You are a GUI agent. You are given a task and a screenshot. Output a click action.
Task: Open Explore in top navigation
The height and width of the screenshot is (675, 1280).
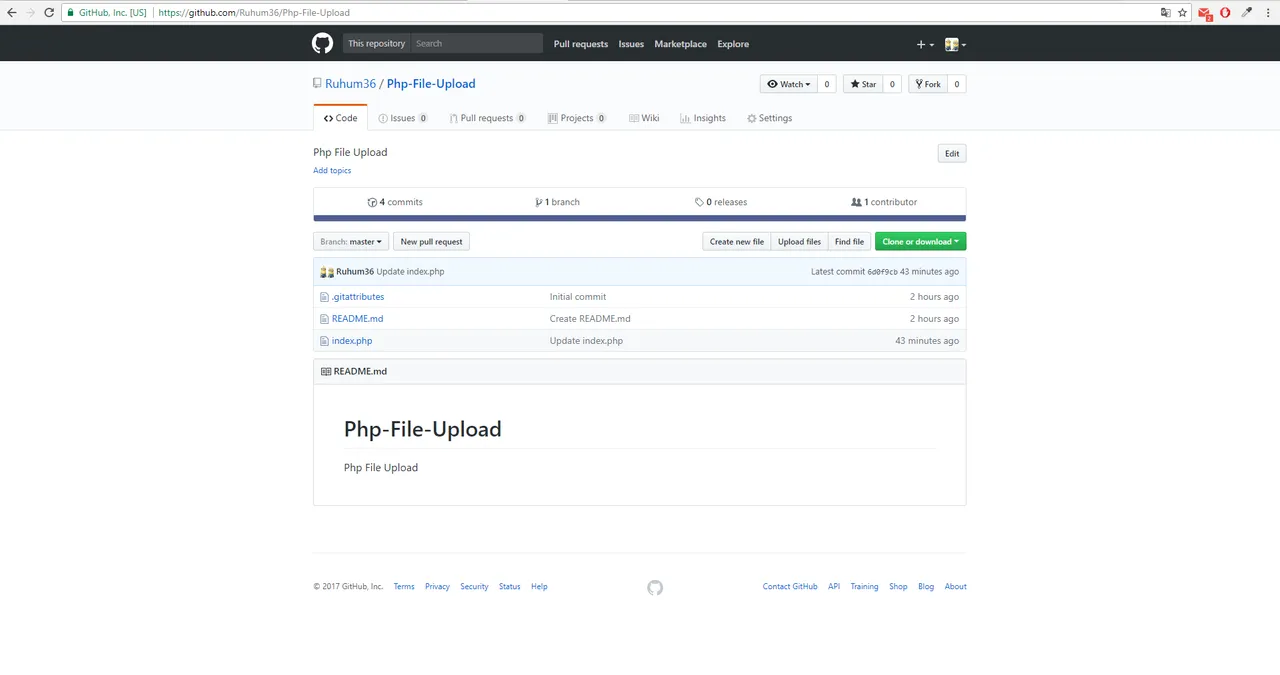tap(733, 44)
